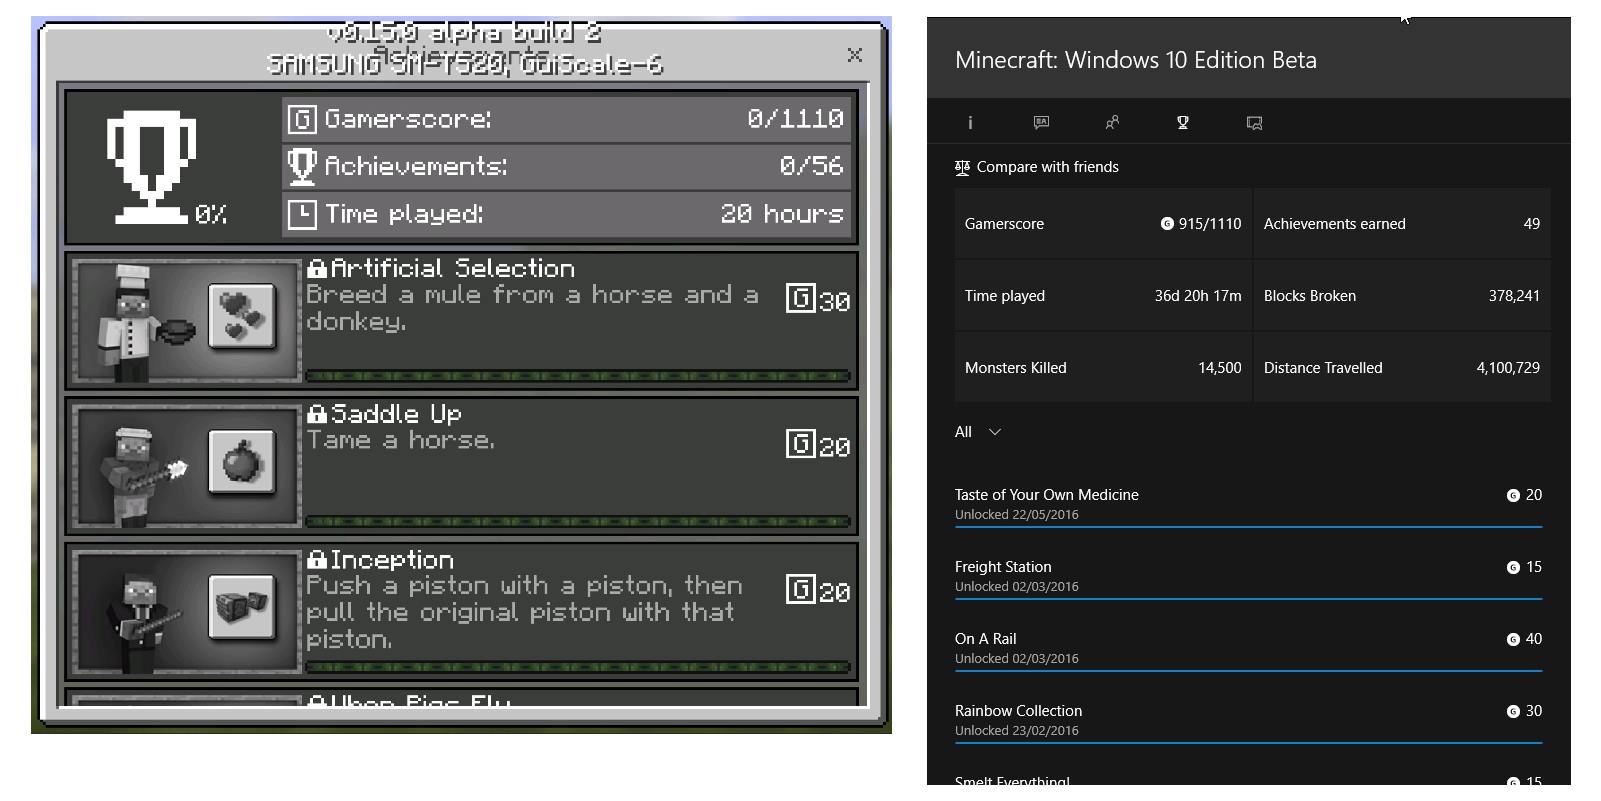Click the Inception green progress bar
1601x801 pixels.
pyautogui.click(x=578, y=667)
